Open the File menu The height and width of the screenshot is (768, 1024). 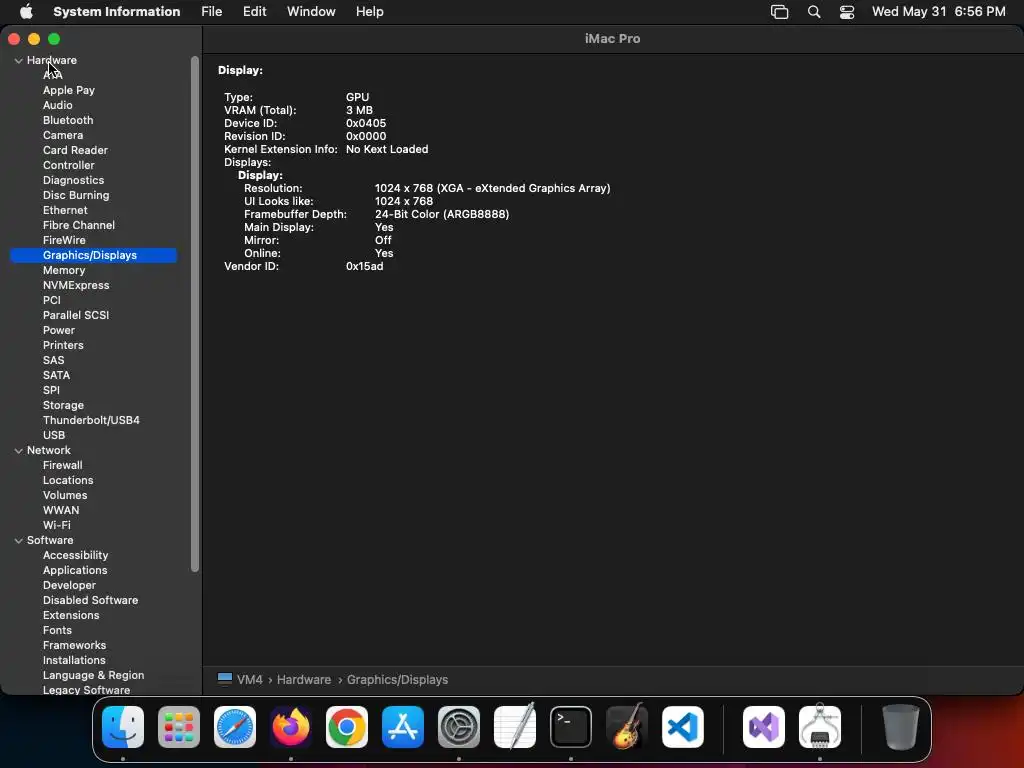(212, 12)
